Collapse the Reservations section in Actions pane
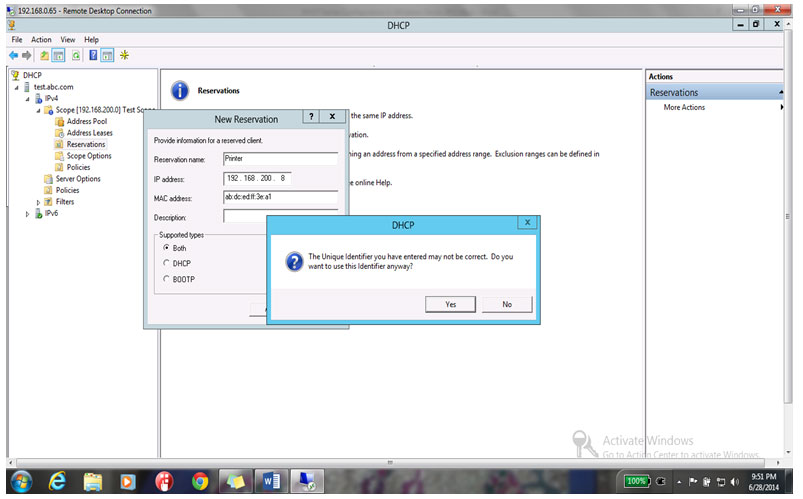This screenshot has height=499, width=803. pos(780,92)
